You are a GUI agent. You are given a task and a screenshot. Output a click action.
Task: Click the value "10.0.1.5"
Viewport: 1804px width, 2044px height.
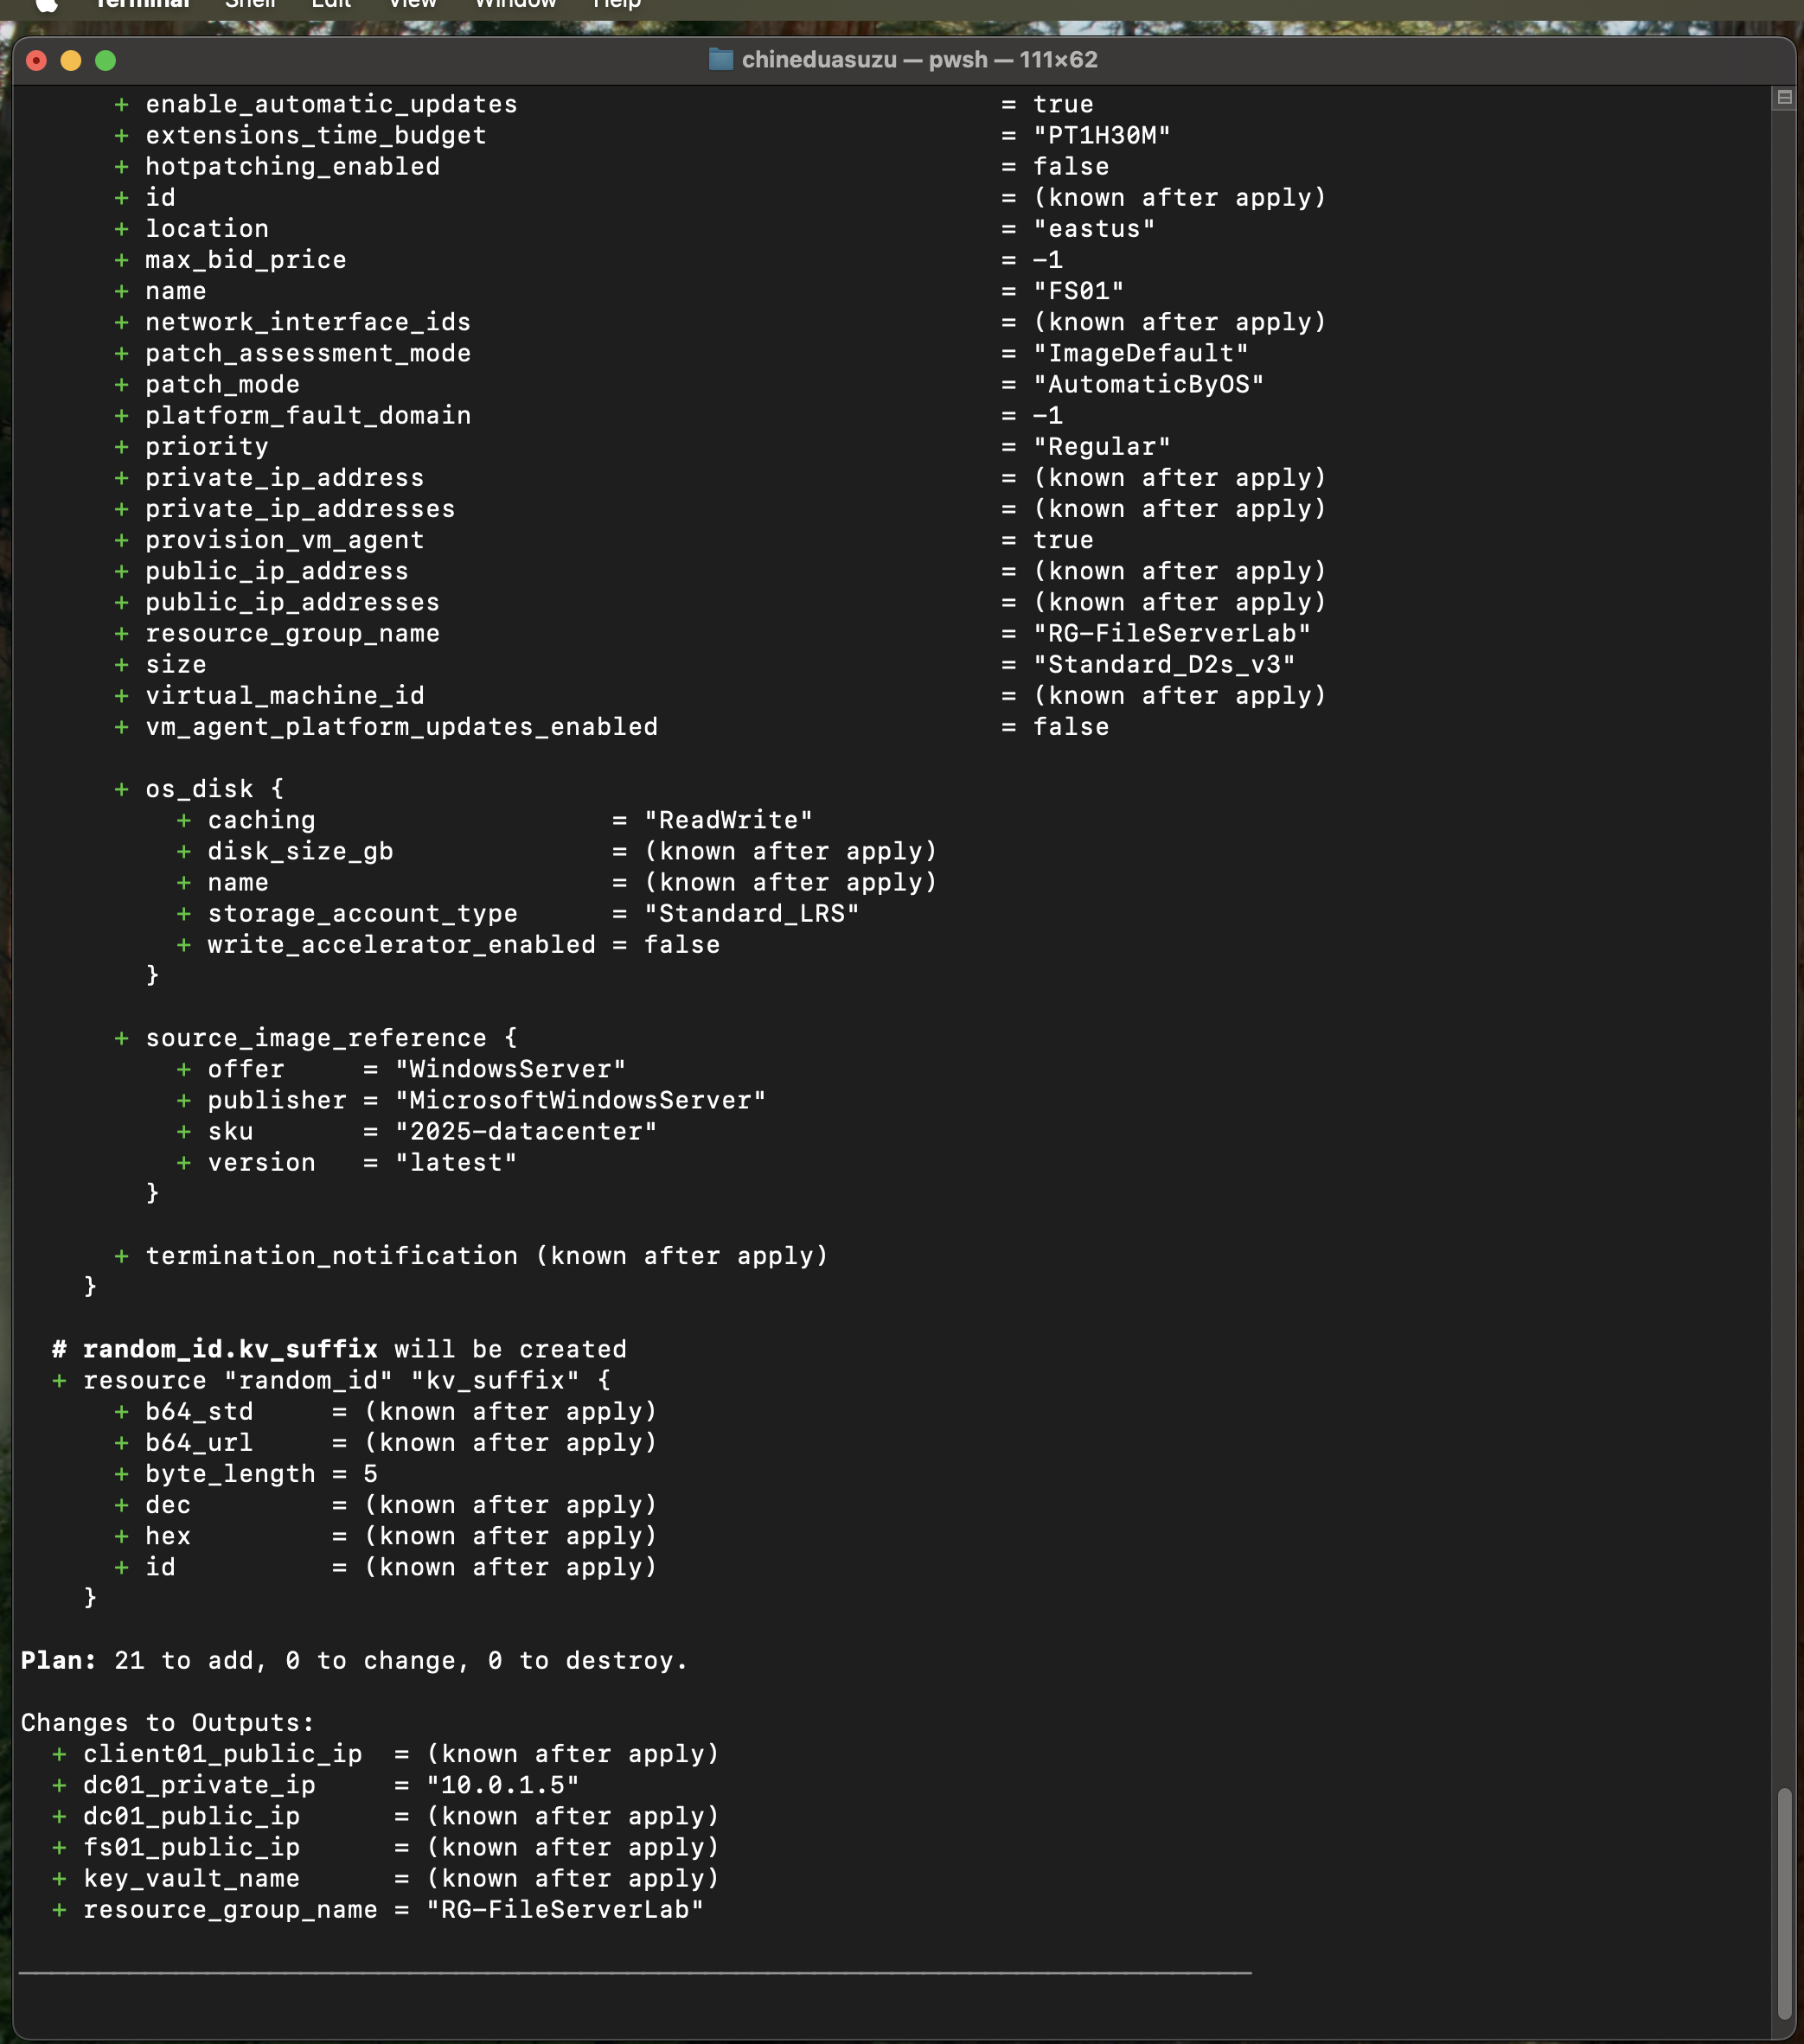click(502, 1785)
